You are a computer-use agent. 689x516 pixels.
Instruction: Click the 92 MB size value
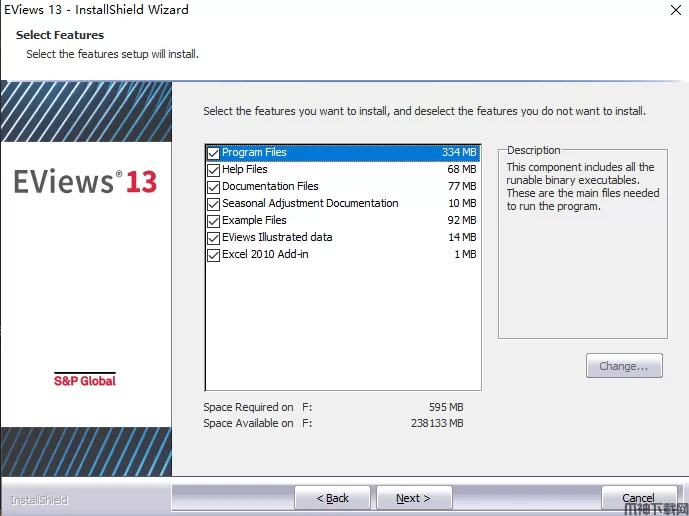[462, 220]
